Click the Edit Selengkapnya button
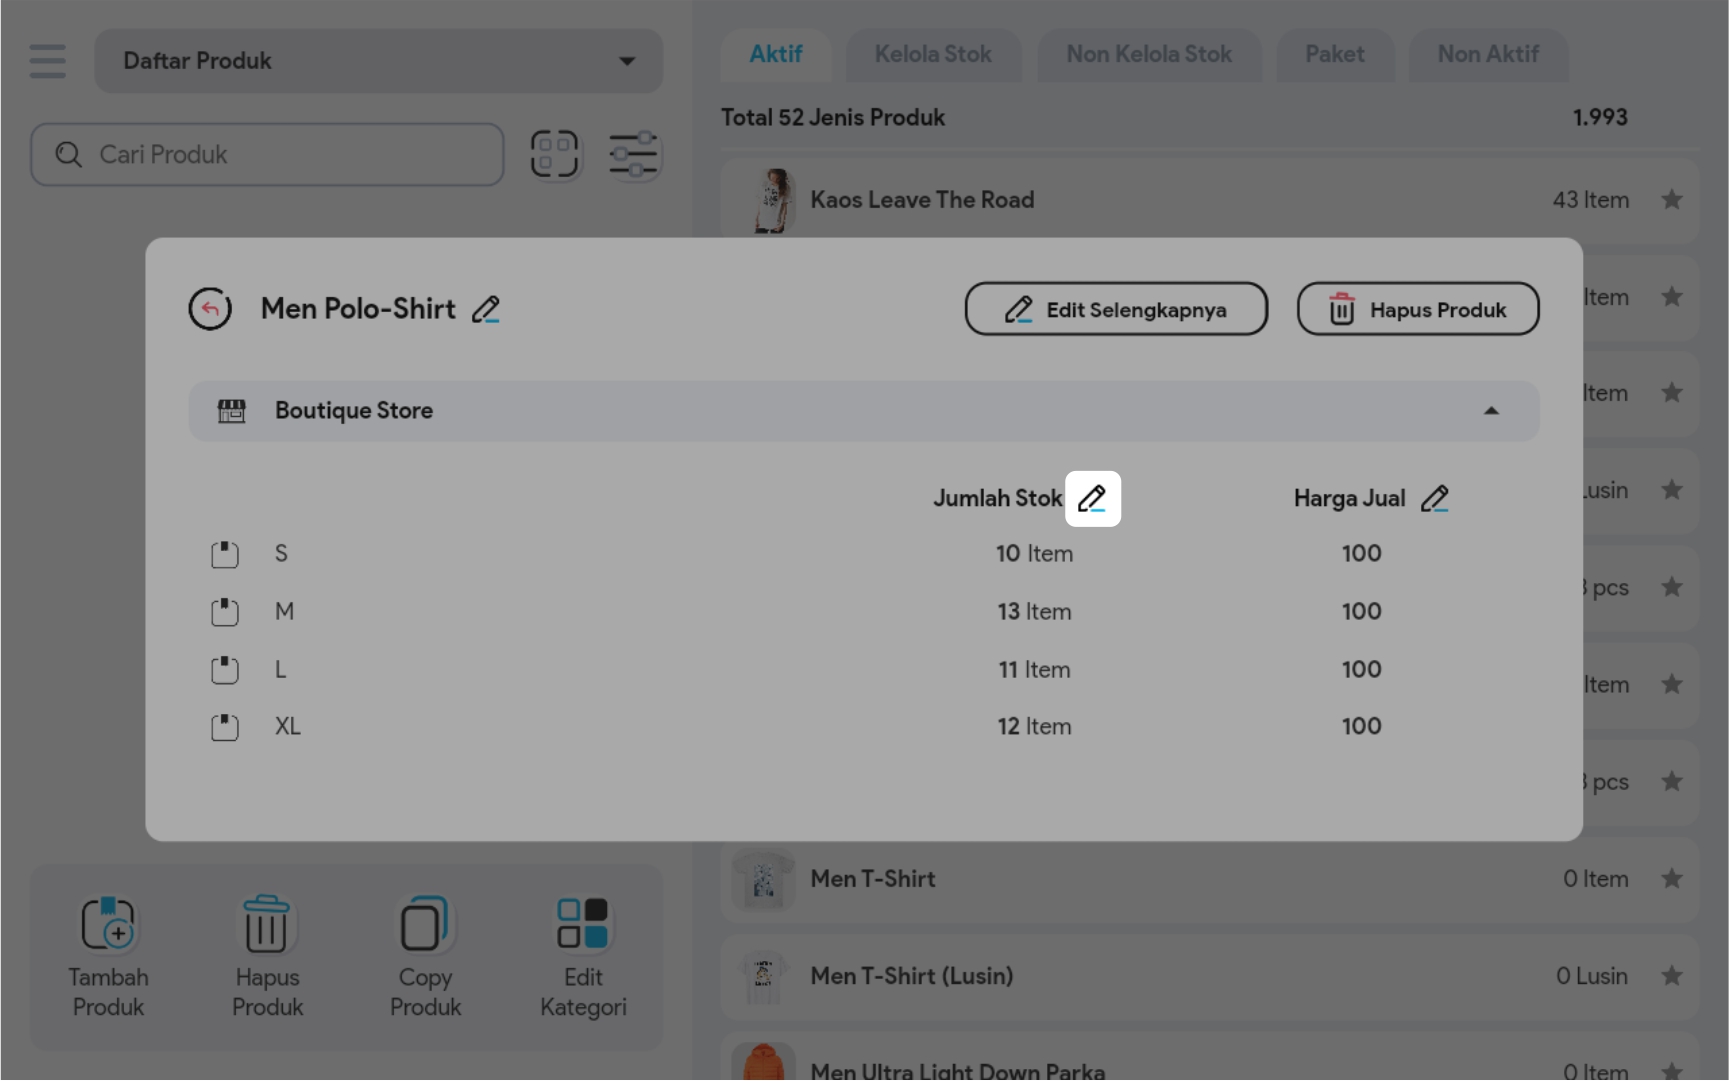This screenshot has height=1081, width=1729. 1115,310
